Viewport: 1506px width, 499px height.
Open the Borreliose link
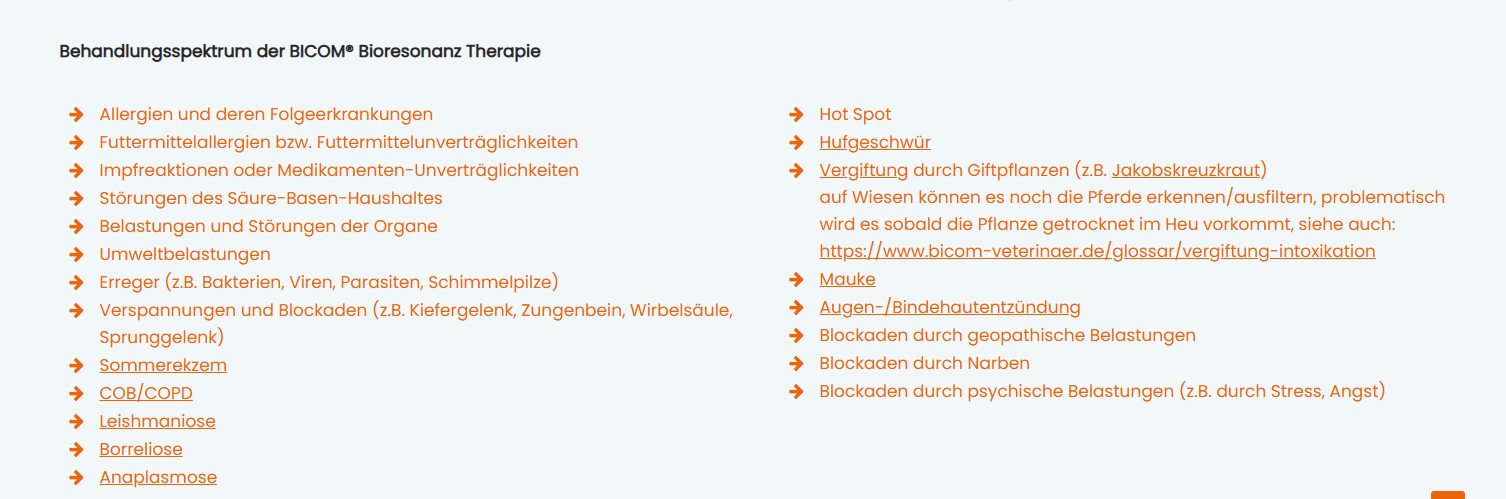141,450
